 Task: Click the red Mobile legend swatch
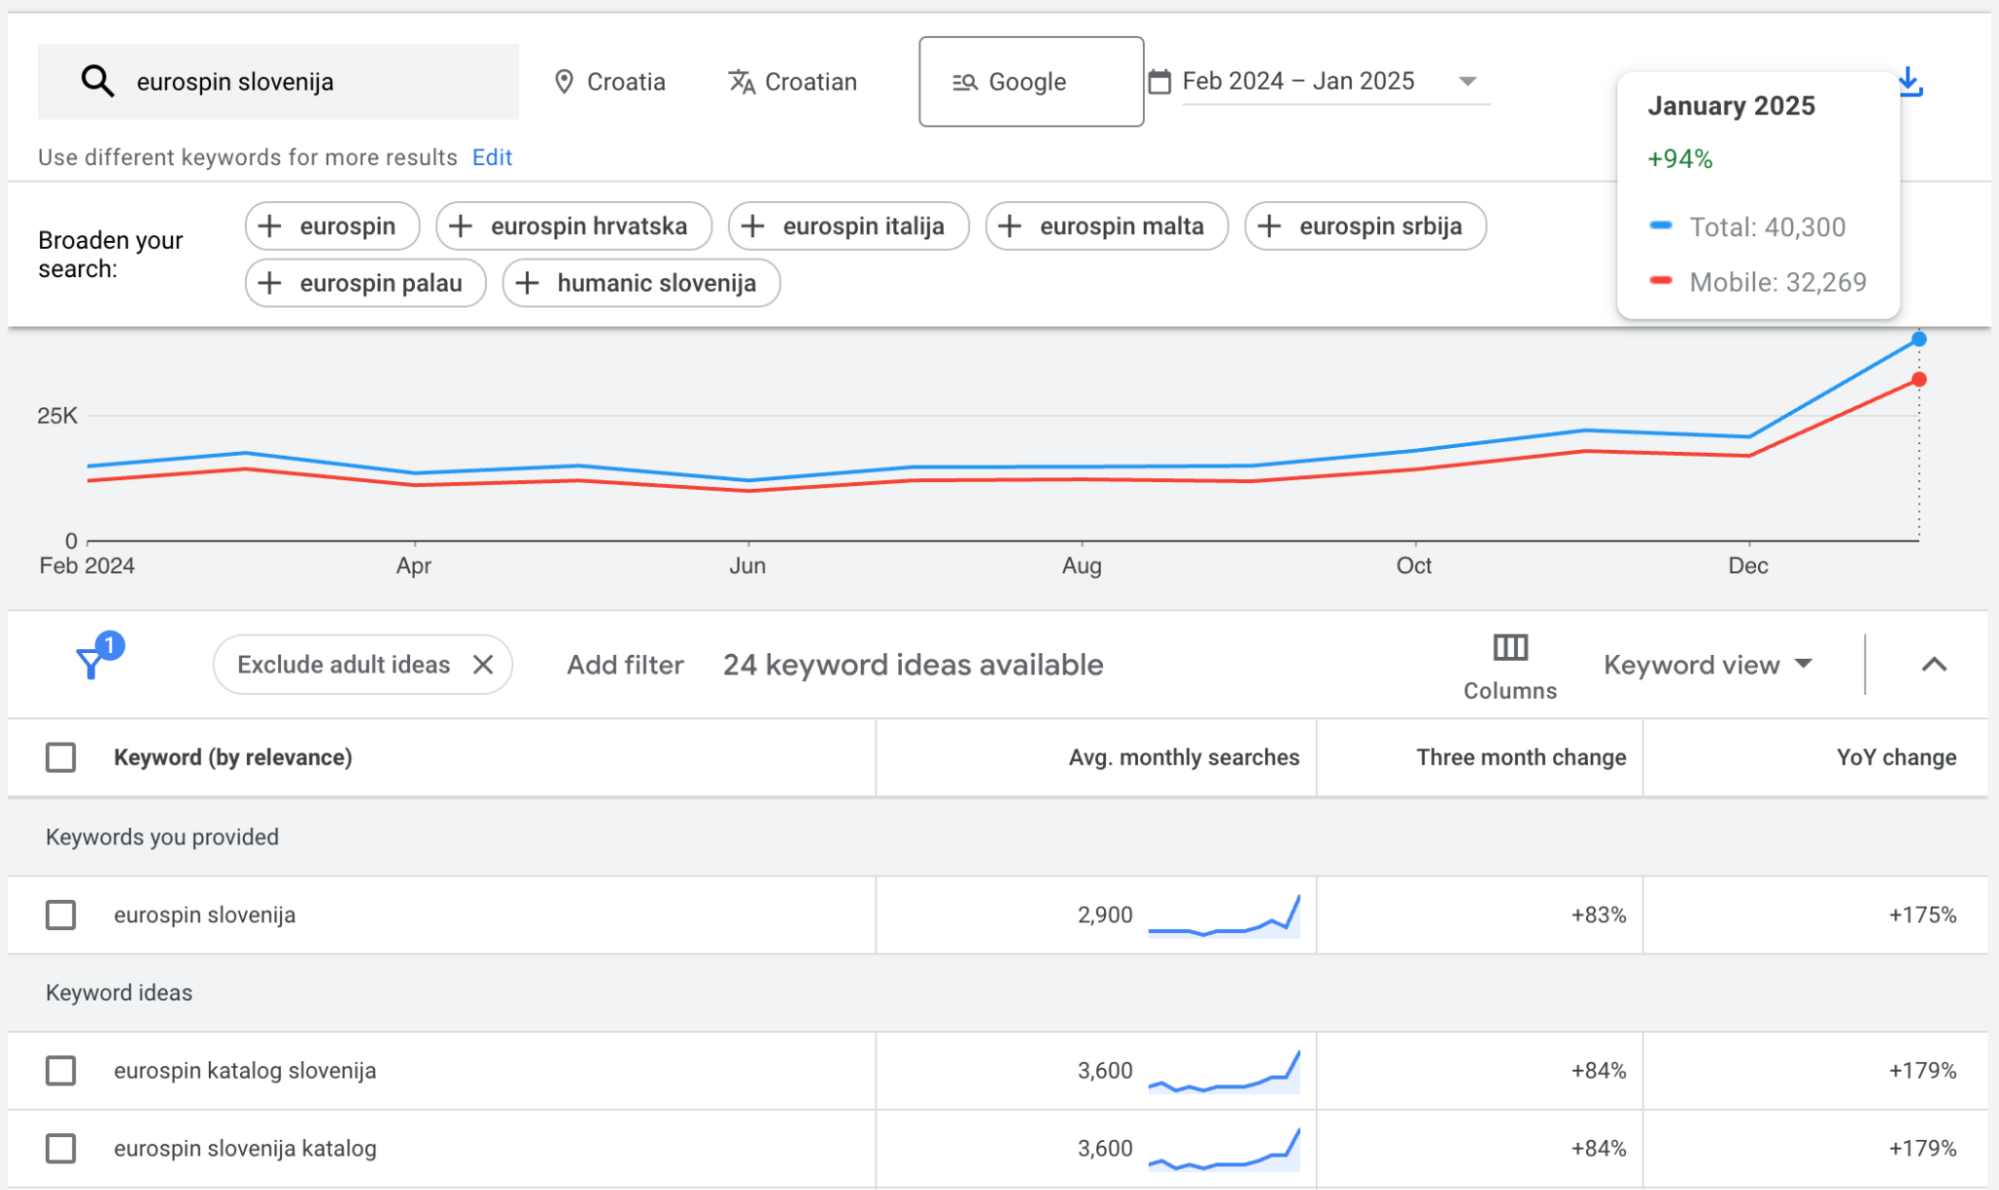click(x=1661, y=281)
